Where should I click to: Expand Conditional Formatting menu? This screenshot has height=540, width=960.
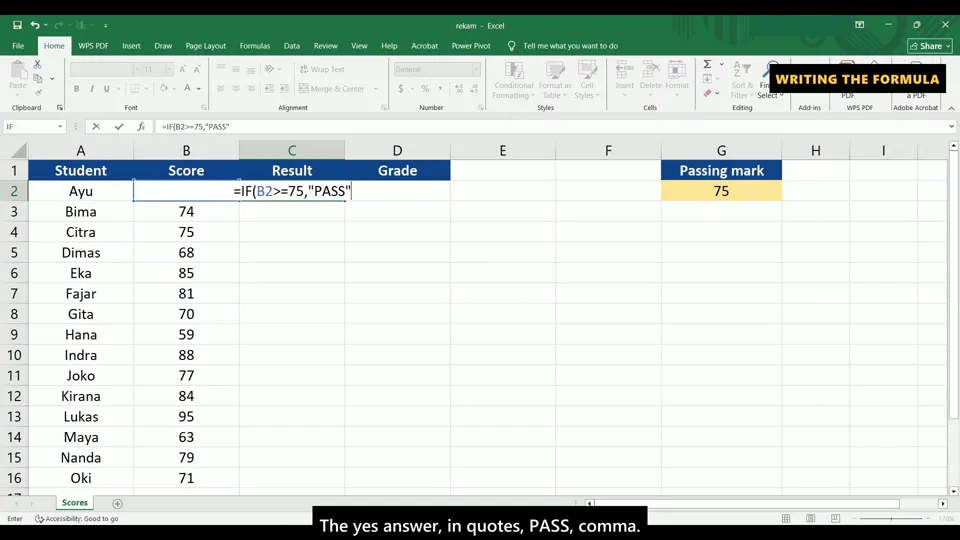point(514,80)
